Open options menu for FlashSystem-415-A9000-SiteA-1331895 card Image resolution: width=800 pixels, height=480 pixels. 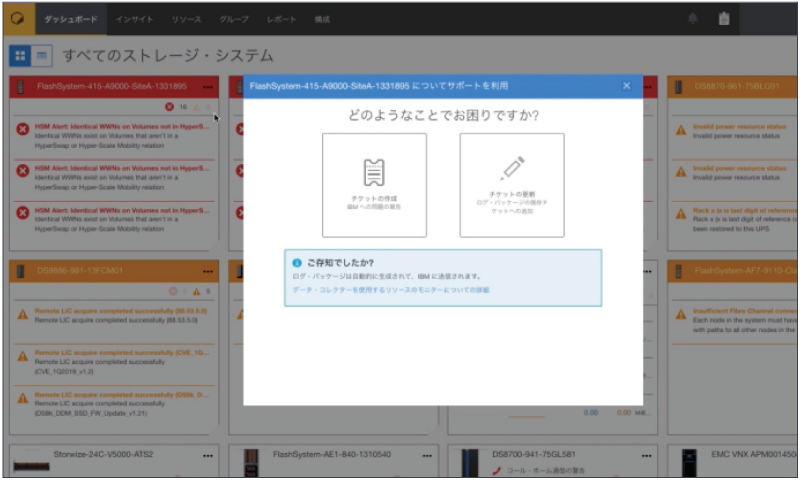point(208,87)
